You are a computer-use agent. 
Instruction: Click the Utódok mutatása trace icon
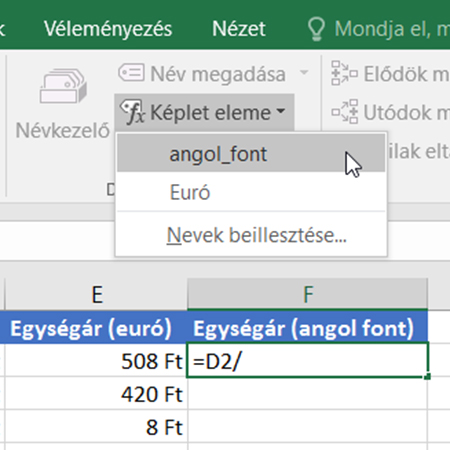pos(344,112)
